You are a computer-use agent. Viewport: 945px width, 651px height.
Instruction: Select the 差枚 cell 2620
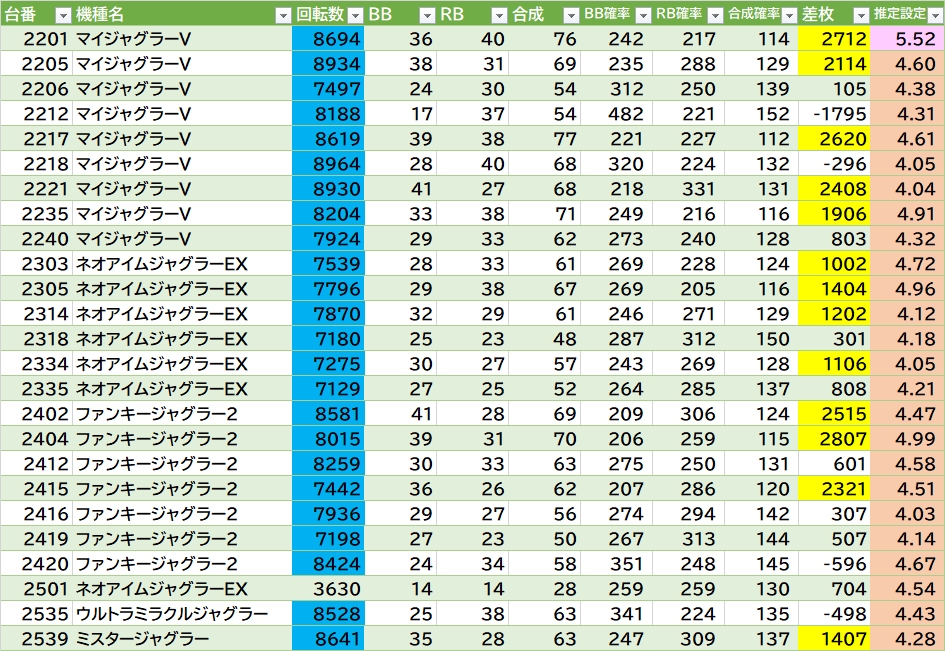pyautogui.click(x=834, y=139)
